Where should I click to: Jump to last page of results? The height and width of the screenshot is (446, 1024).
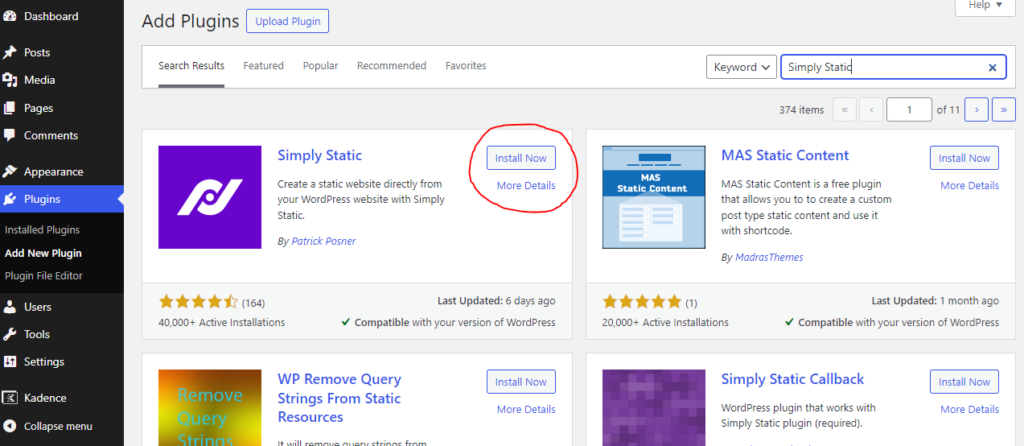pos(1004,110)
